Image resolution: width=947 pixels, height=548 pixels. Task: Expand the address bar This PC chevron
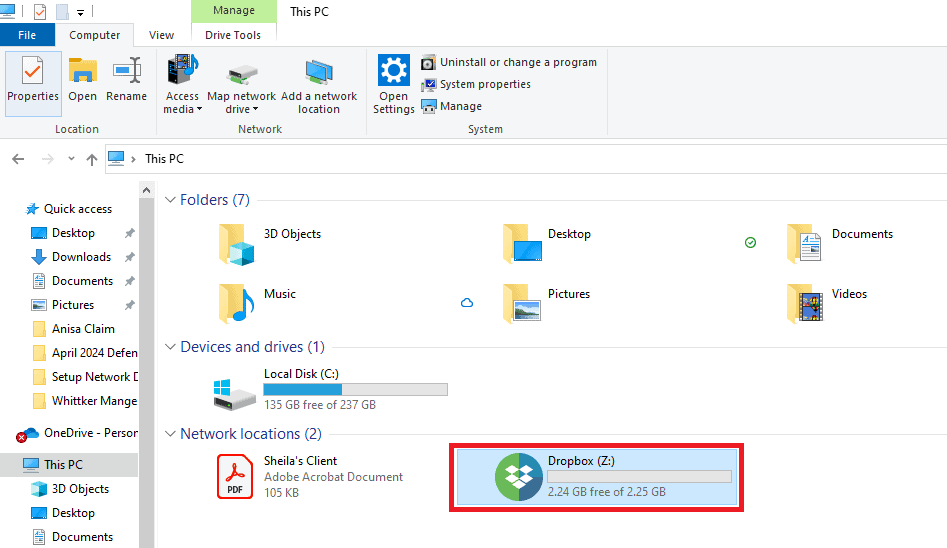[x=133, y=159]
